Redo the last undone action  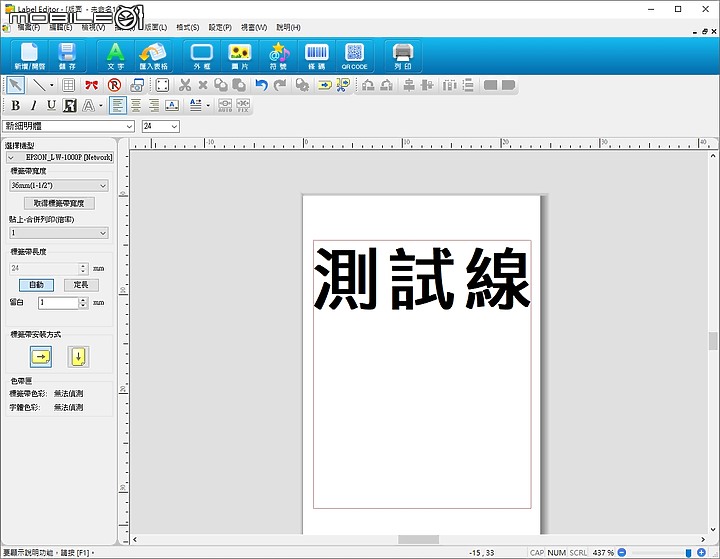280,85
